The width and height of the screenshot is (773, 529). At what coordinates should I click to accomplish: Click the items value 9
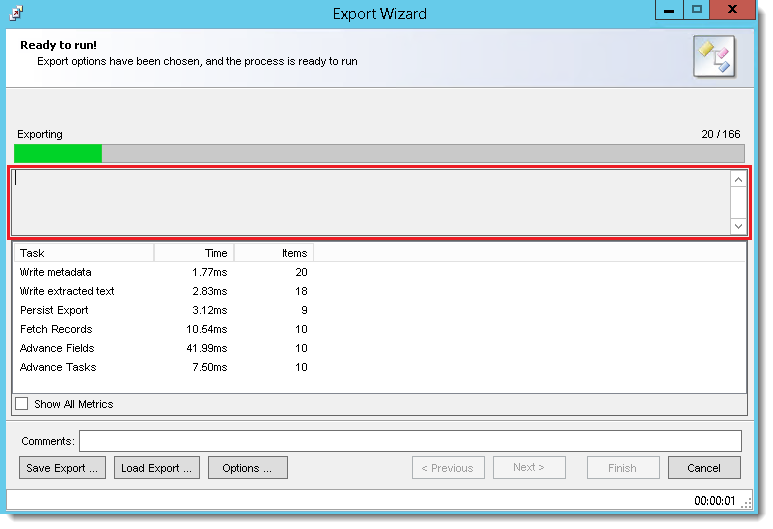304,310
